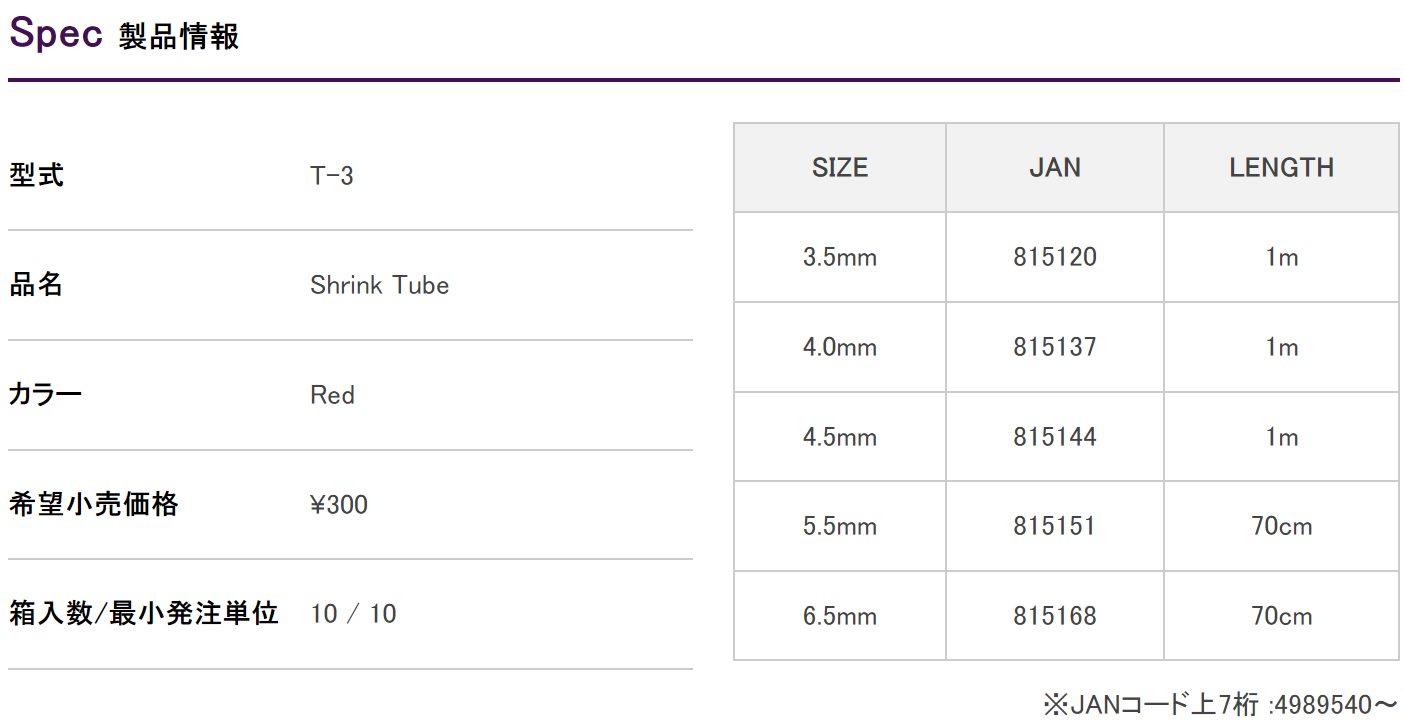
Task: Click JAN code 815120
Action: click(x=1055, y=257)
